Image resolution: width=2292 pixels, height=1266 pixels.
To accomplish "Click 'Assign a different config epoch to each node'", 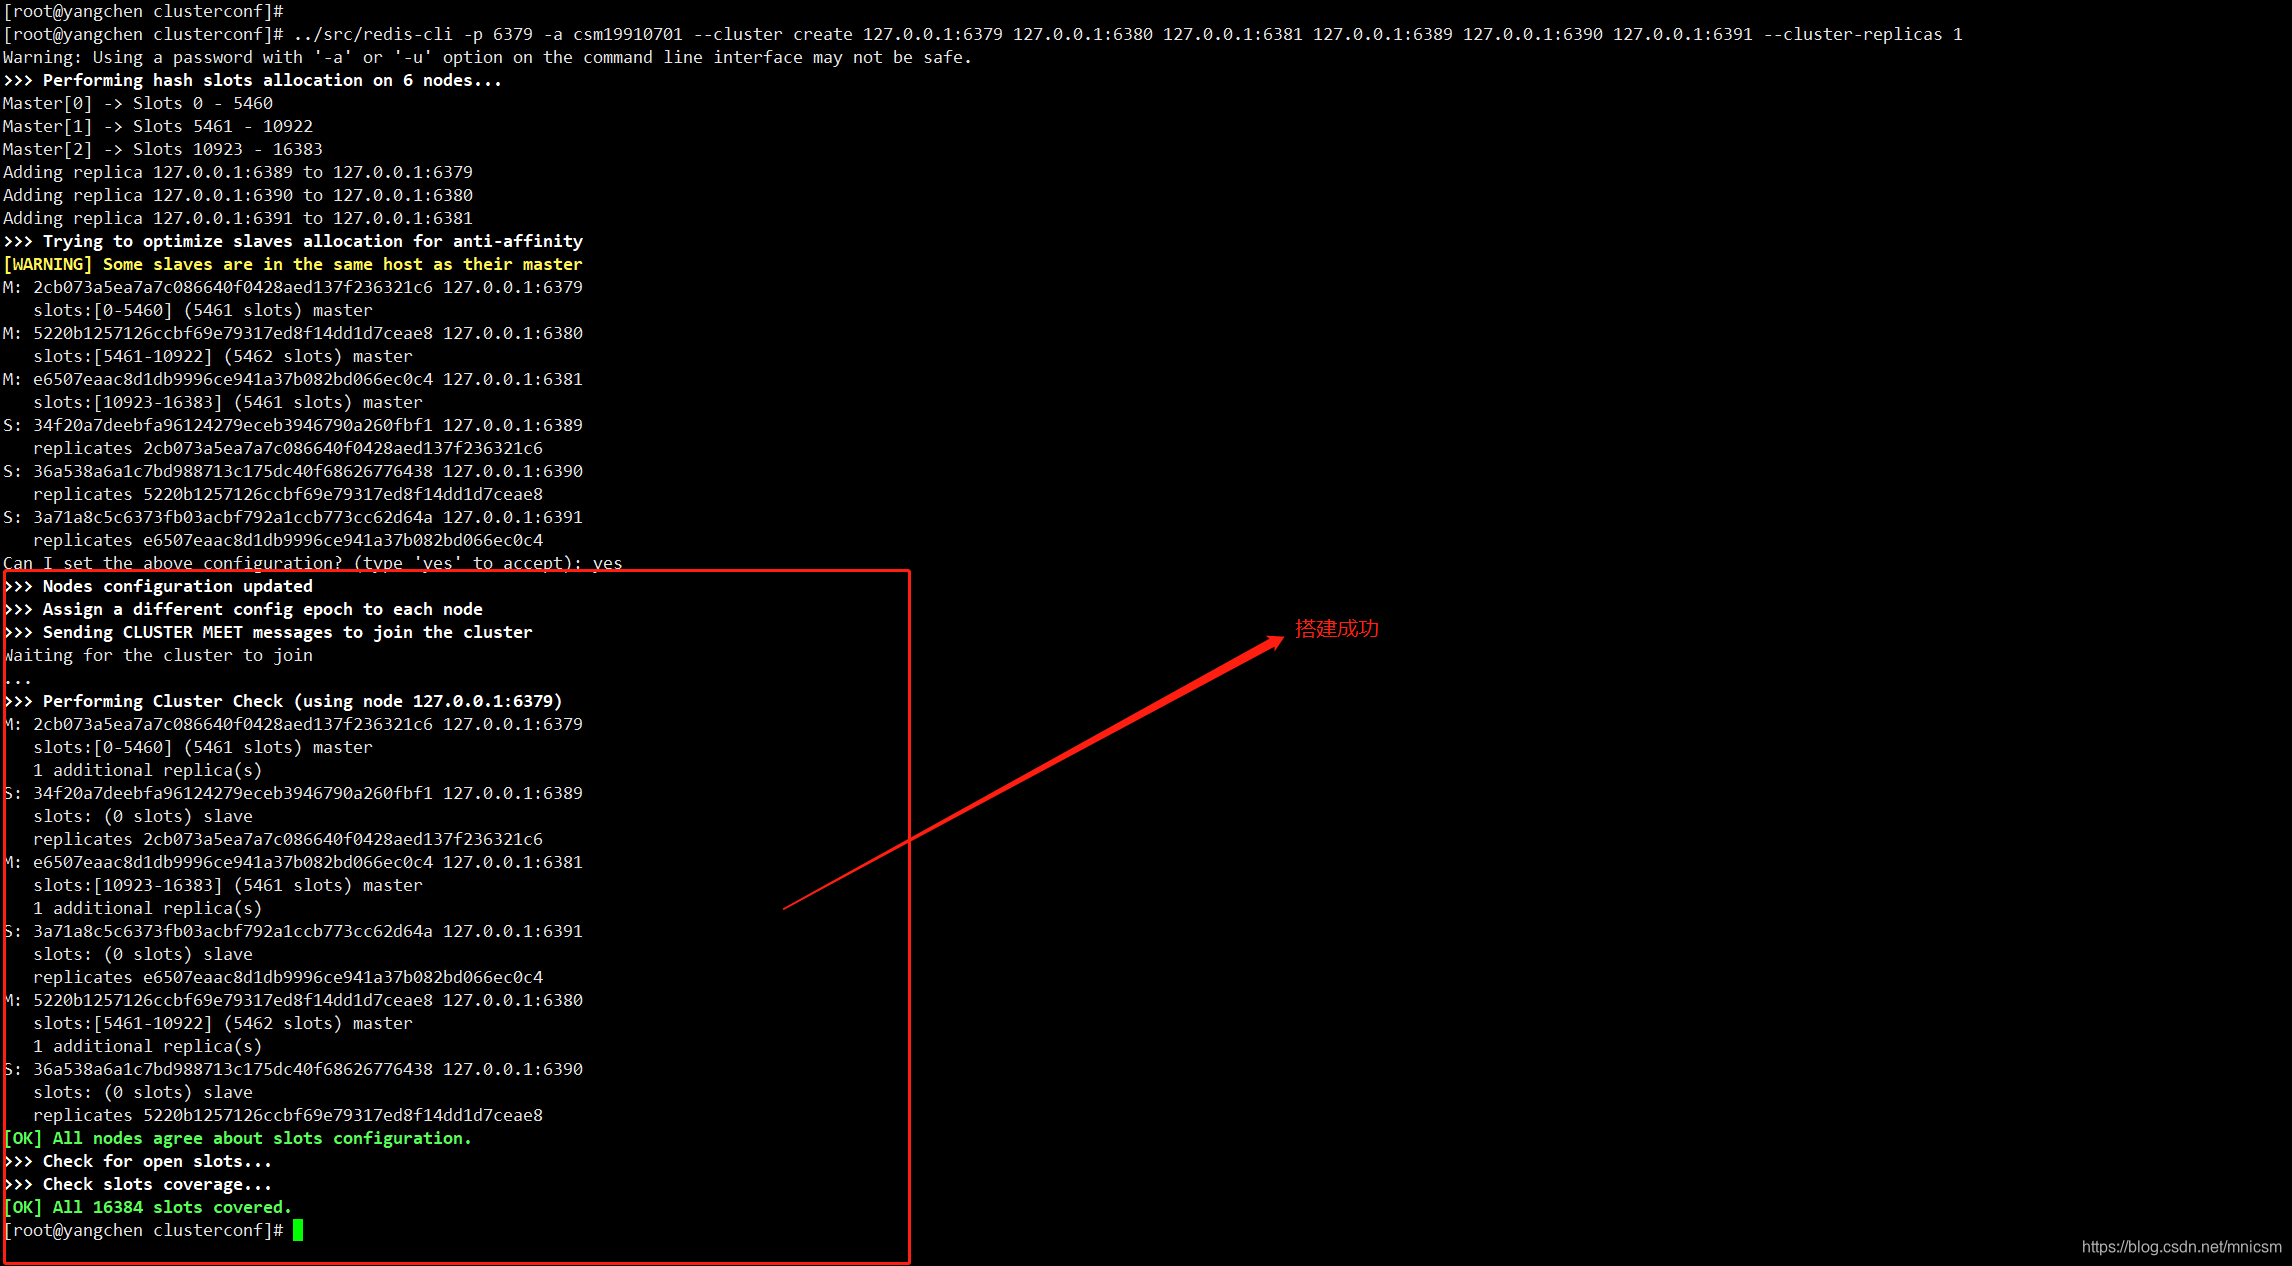I will click(244, 609).
